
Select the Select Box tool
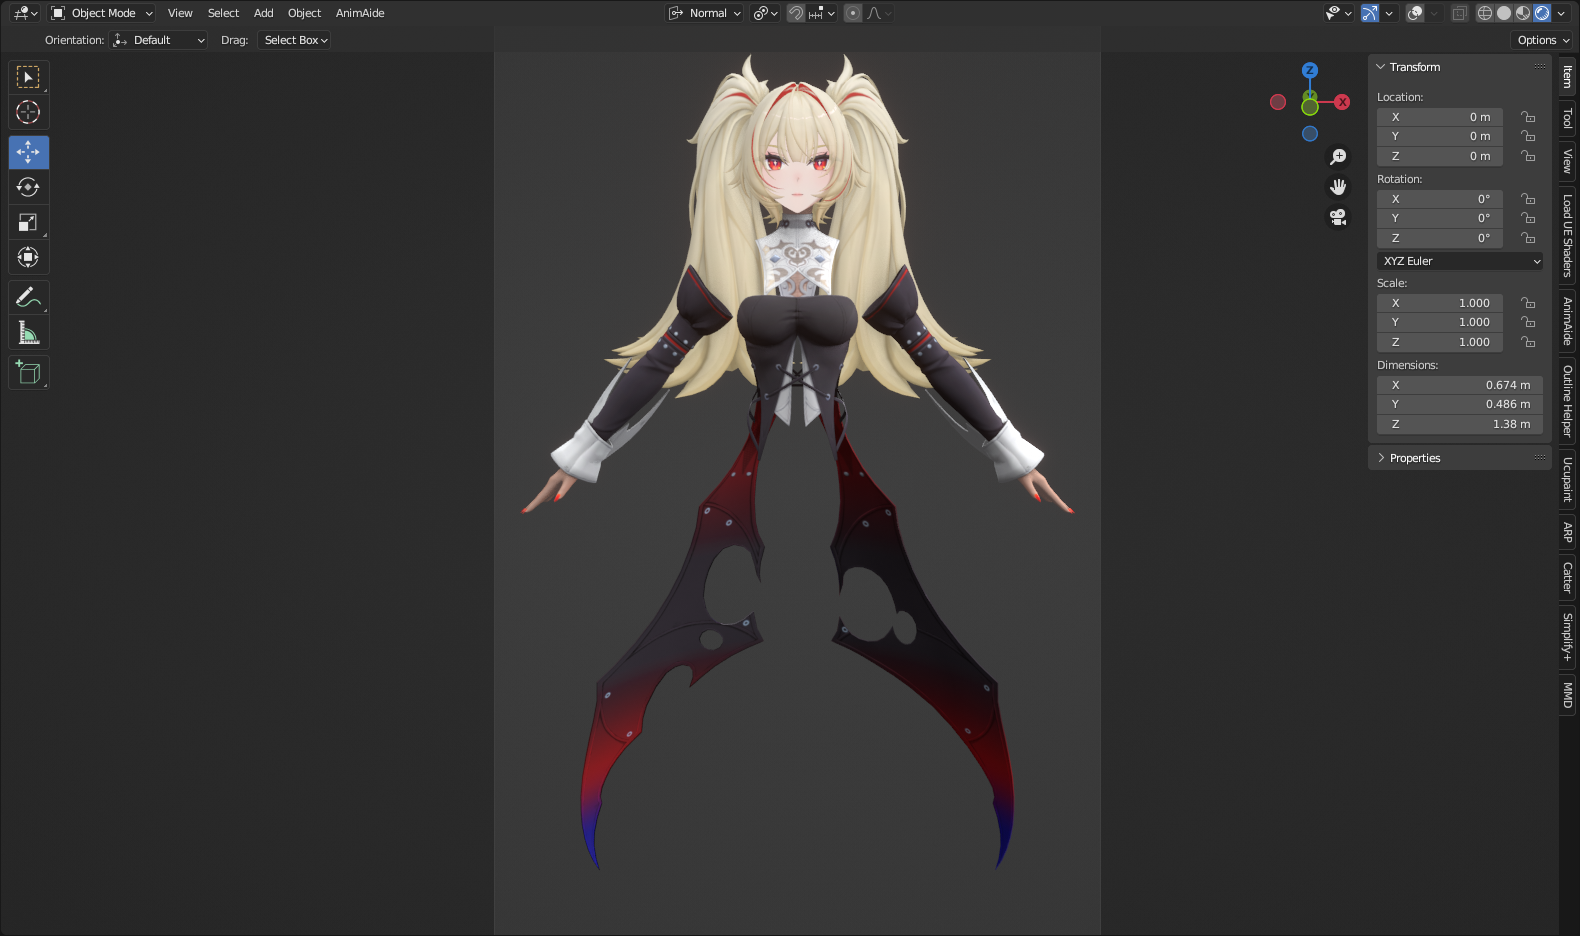pyautogui.click(x=28, y=77)
